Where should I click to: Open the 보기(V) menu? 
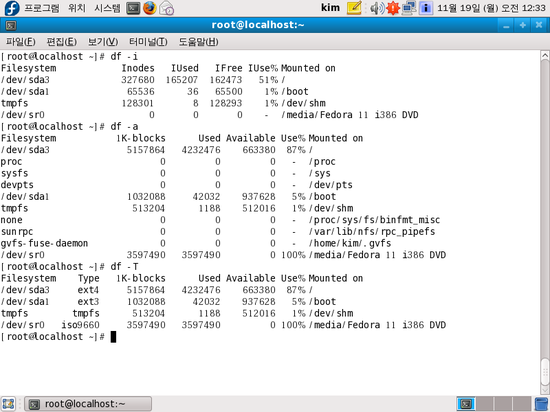[103, 42]
